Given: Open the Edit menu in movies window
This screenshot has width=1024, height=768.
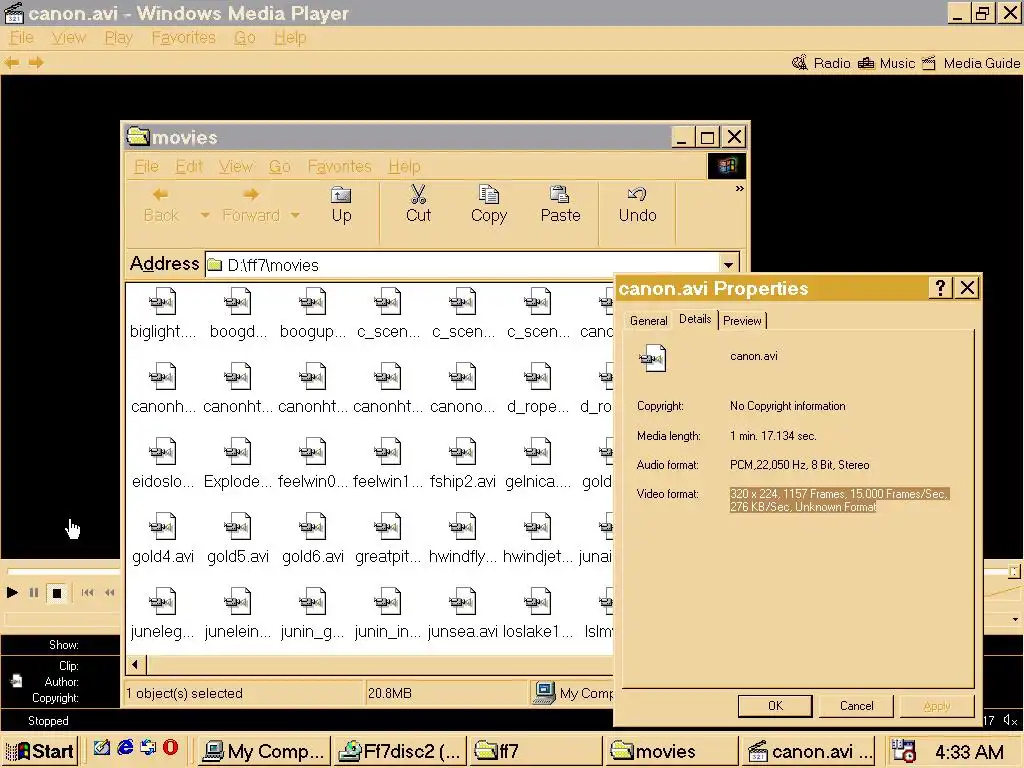Looking at the screenshot, I should (189, 167).
